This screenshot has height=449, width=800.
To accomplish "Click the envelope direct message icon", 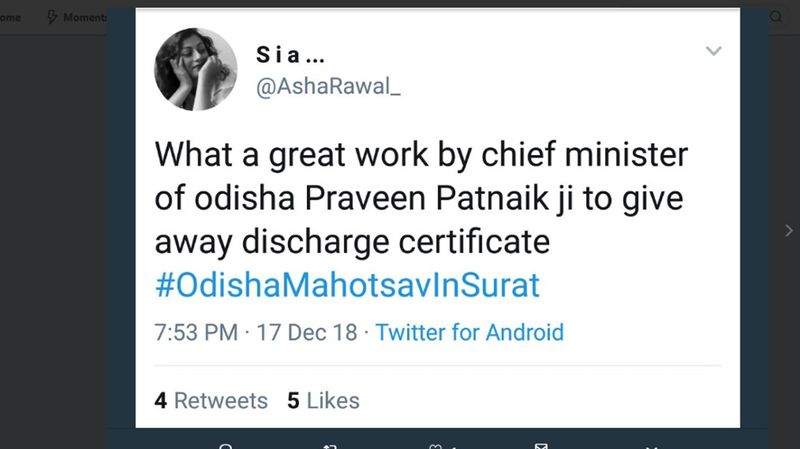I will tap(541, 446).
